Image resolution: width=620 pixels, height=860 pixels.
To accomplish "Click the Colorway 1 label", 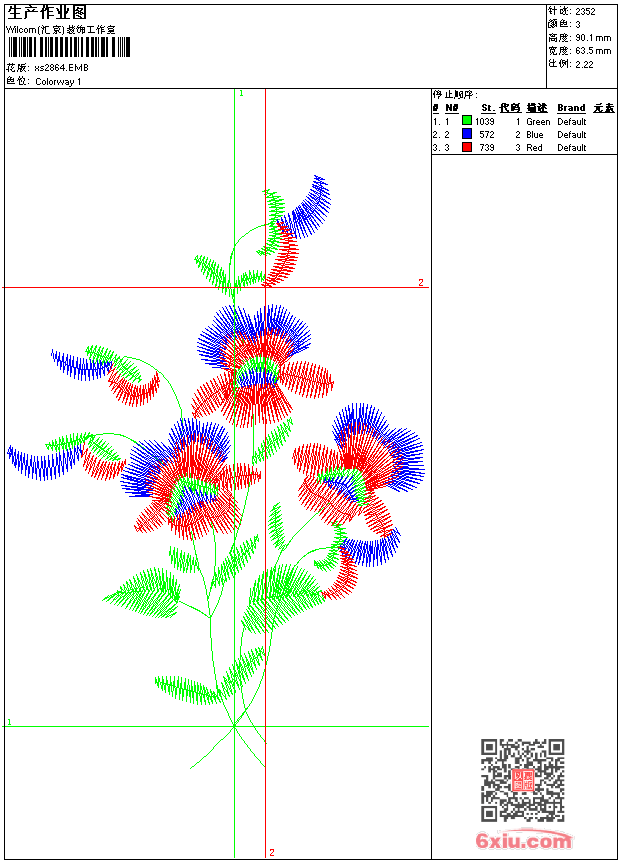I will coord(58,82).
